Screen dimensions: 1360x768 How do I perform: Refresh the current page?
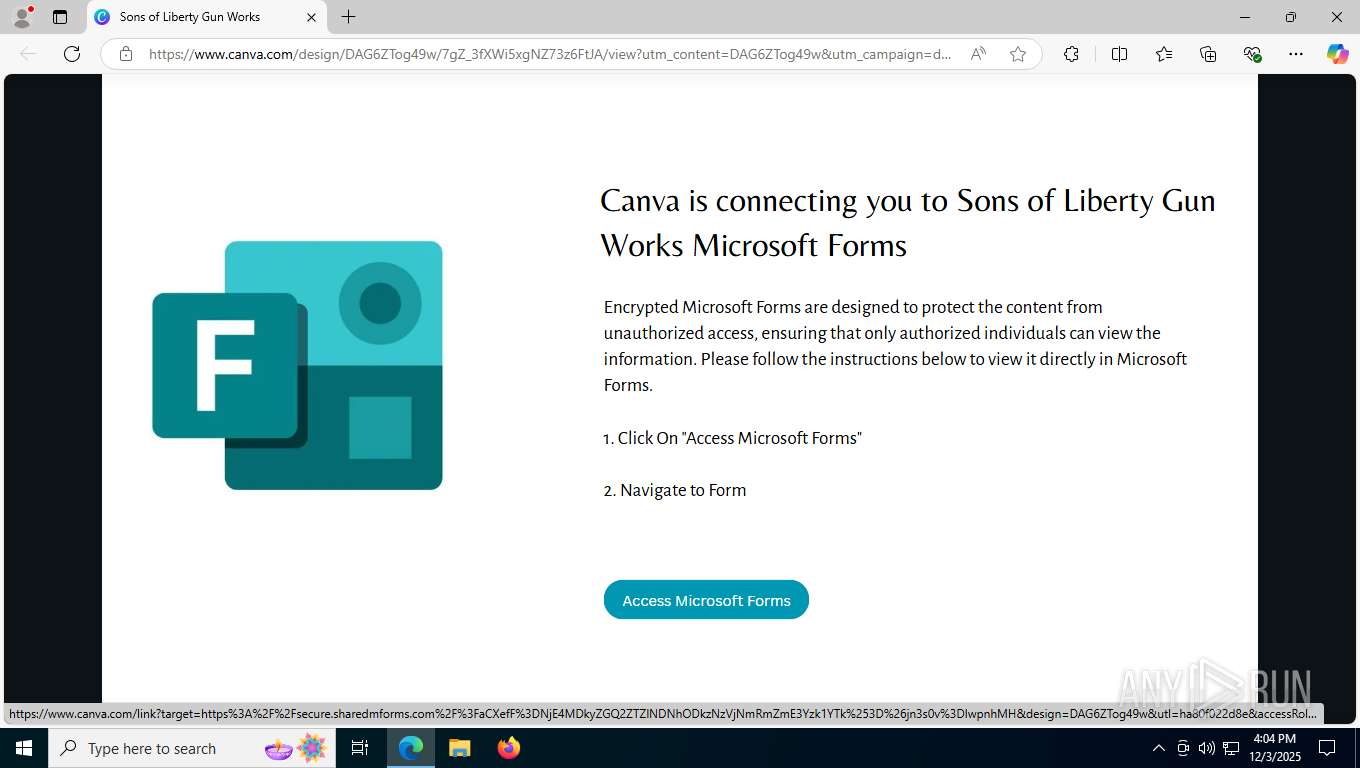click(72, 54)
